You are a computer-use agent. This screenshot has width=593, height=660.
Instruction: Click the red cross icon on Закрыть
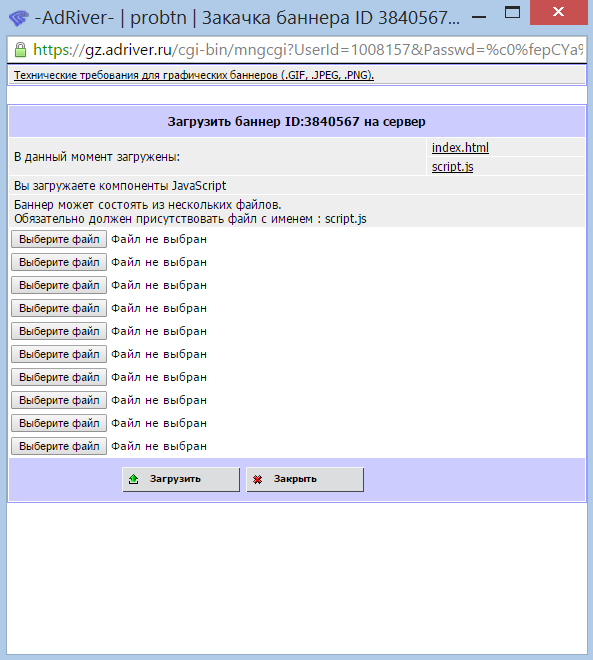(x=258, y=479)
